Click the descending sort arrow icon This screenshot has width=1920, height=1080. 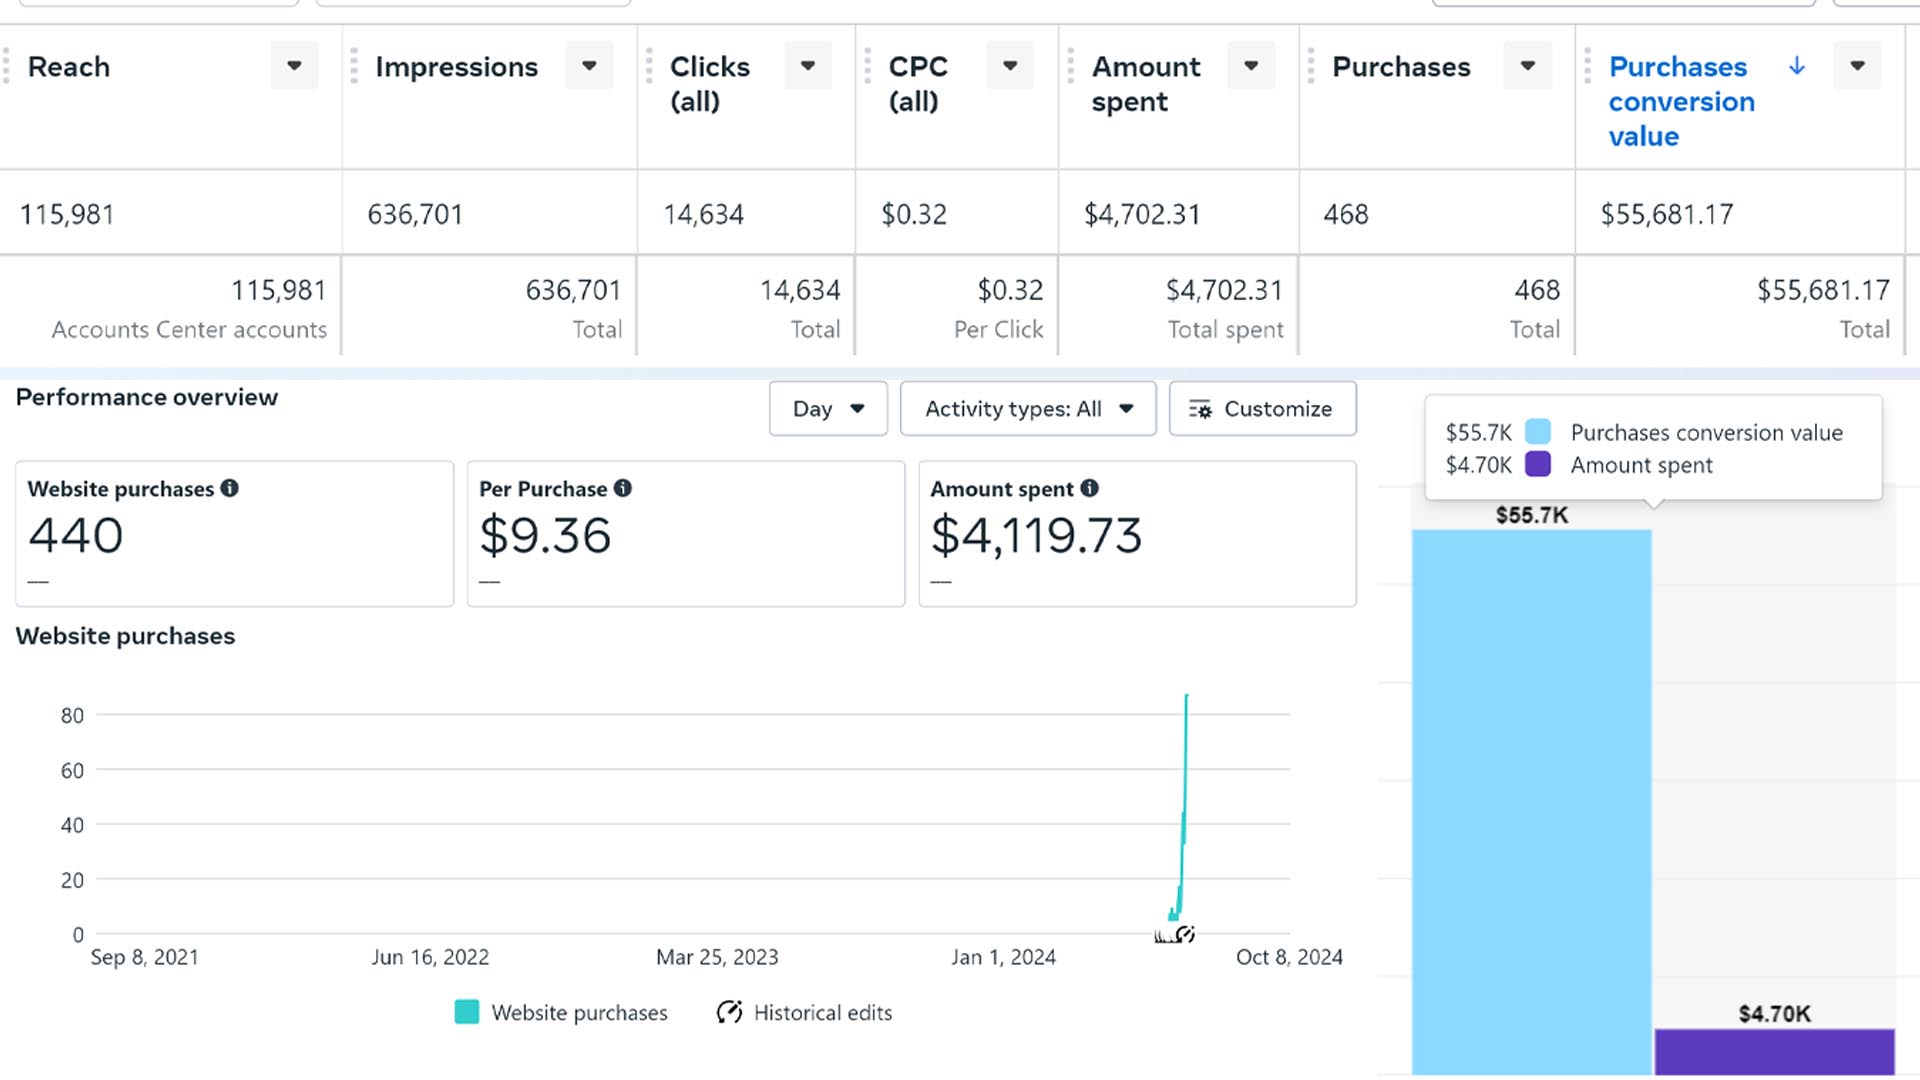pos(1797,66)
